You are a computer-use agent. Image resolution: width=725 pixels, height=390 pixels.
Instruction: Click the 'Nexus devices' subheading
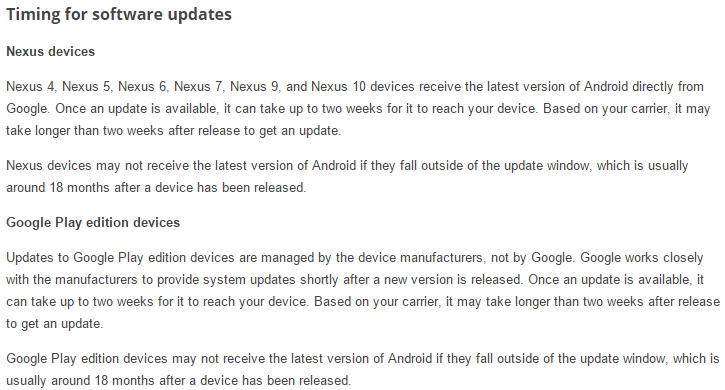coord(50,51)
